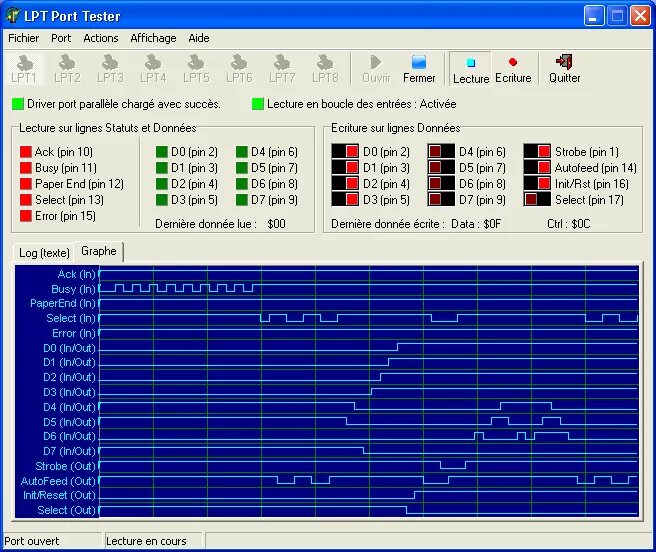Screen dimensions: 656x552
Task: Click the Ctrl value $0C
Action: tap(581, 224)
